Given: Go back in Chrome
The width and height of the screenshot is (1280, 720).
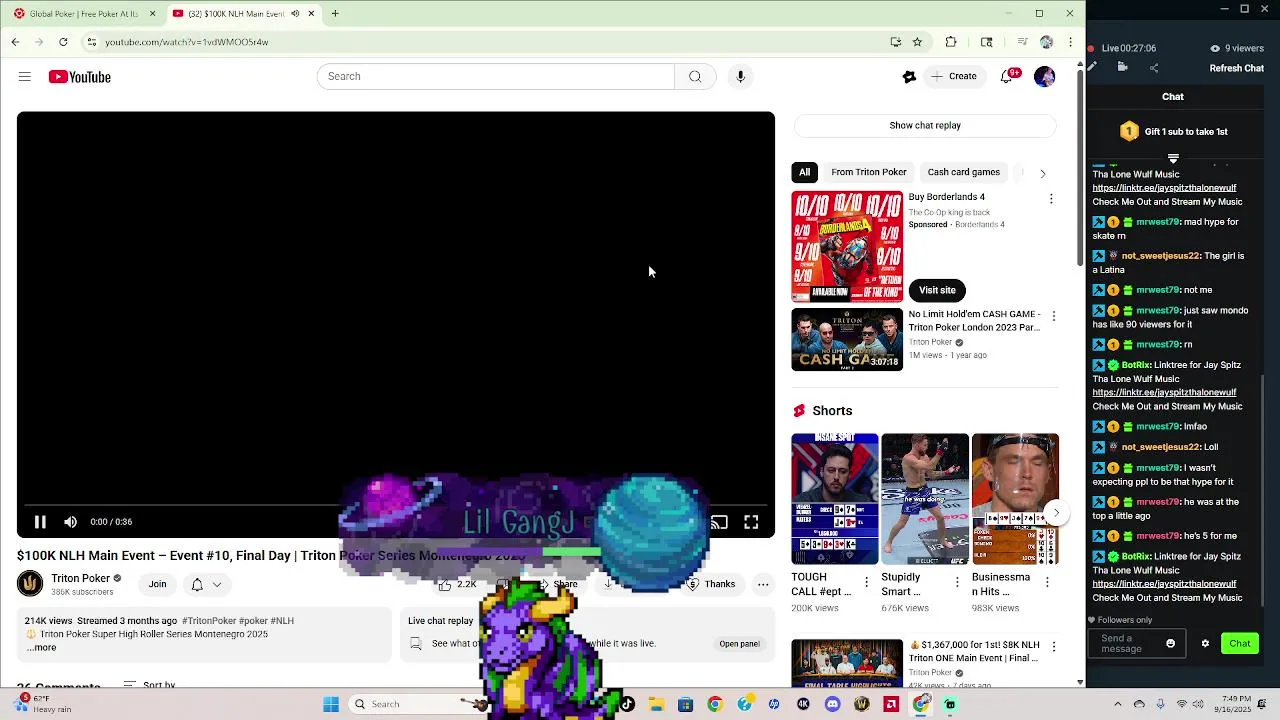Looking at the screenshot, I should (15, 42).
